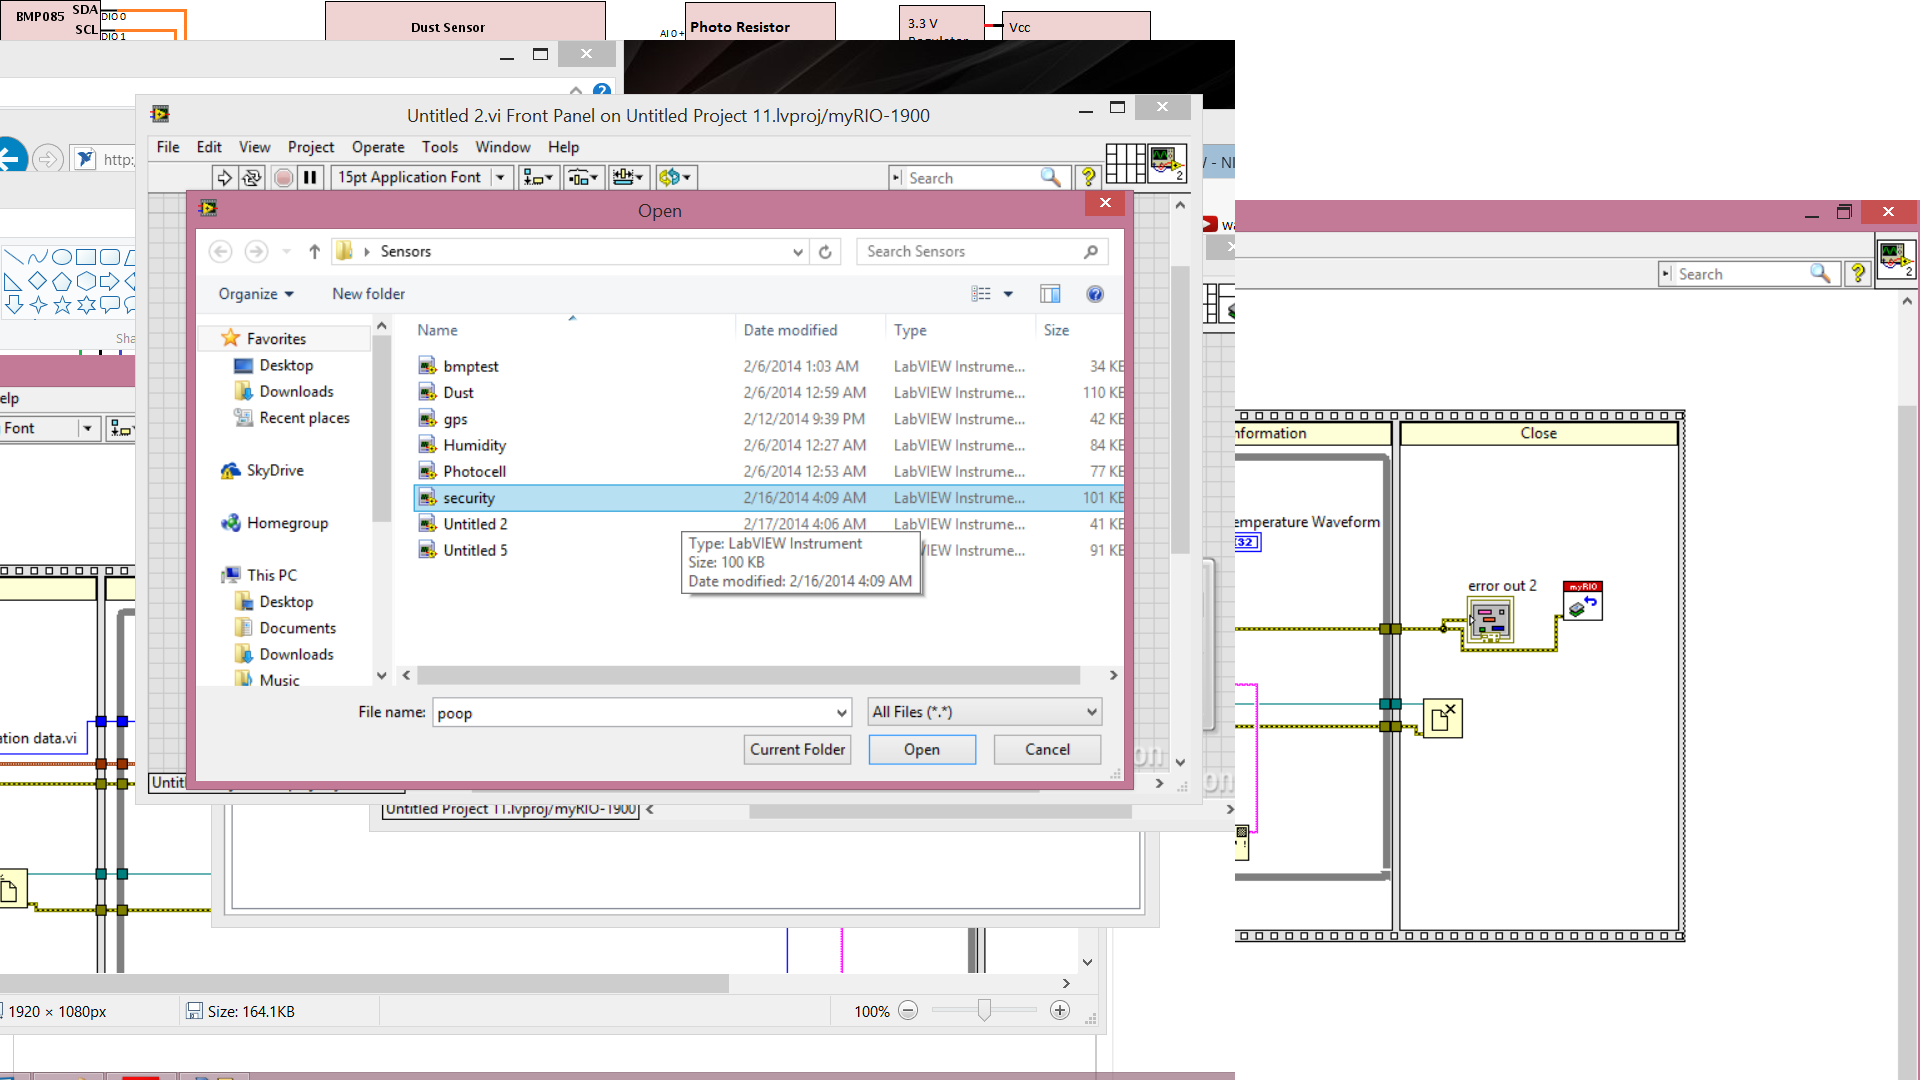Select the Photocell file
The image size is (1920, 1080).
click(x=769, y=471)
